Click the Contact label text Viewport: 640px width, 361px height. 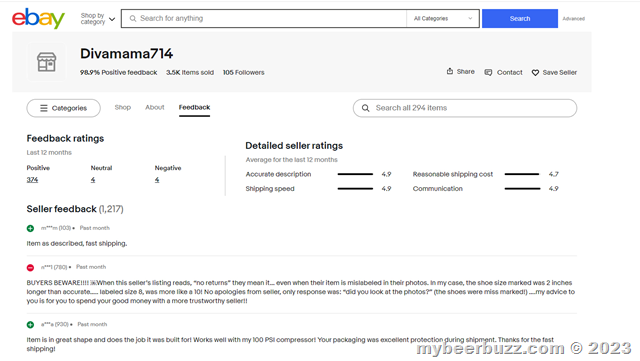pyautogui.click(x=510, y=73)
